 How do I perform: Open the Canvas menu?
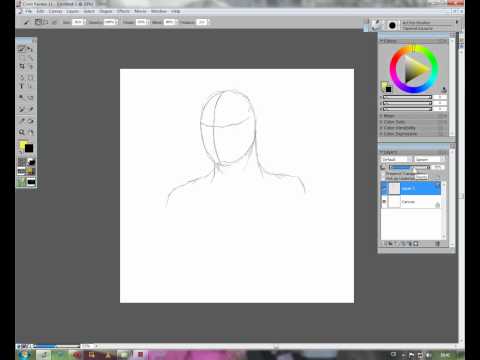[55, 11]
